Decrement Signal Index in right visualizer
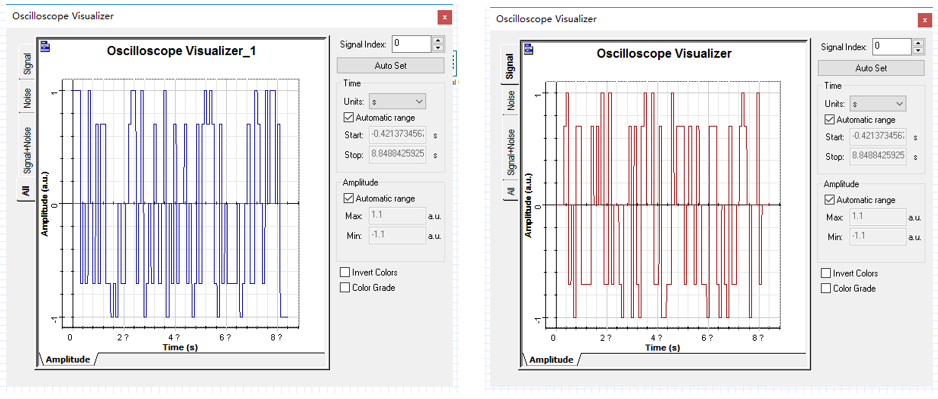The width and height of the screenshot is (938, 399). 919,50
